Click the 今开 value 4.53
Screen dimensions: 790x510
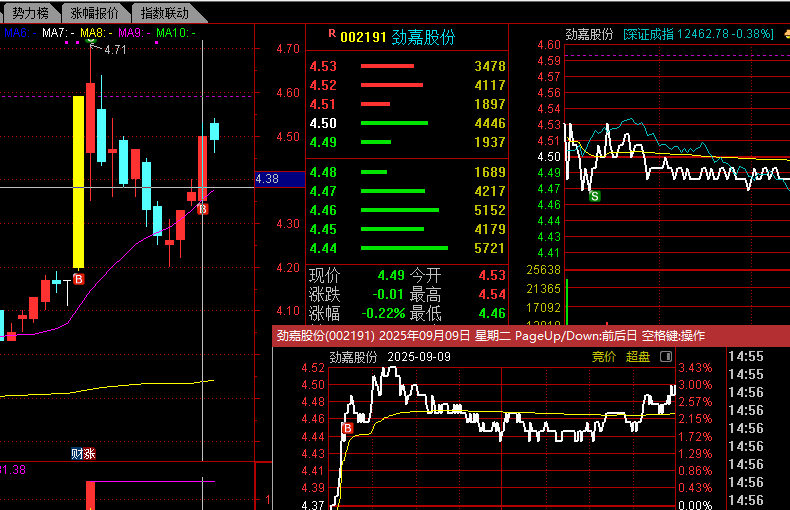(x=492, y=275)
